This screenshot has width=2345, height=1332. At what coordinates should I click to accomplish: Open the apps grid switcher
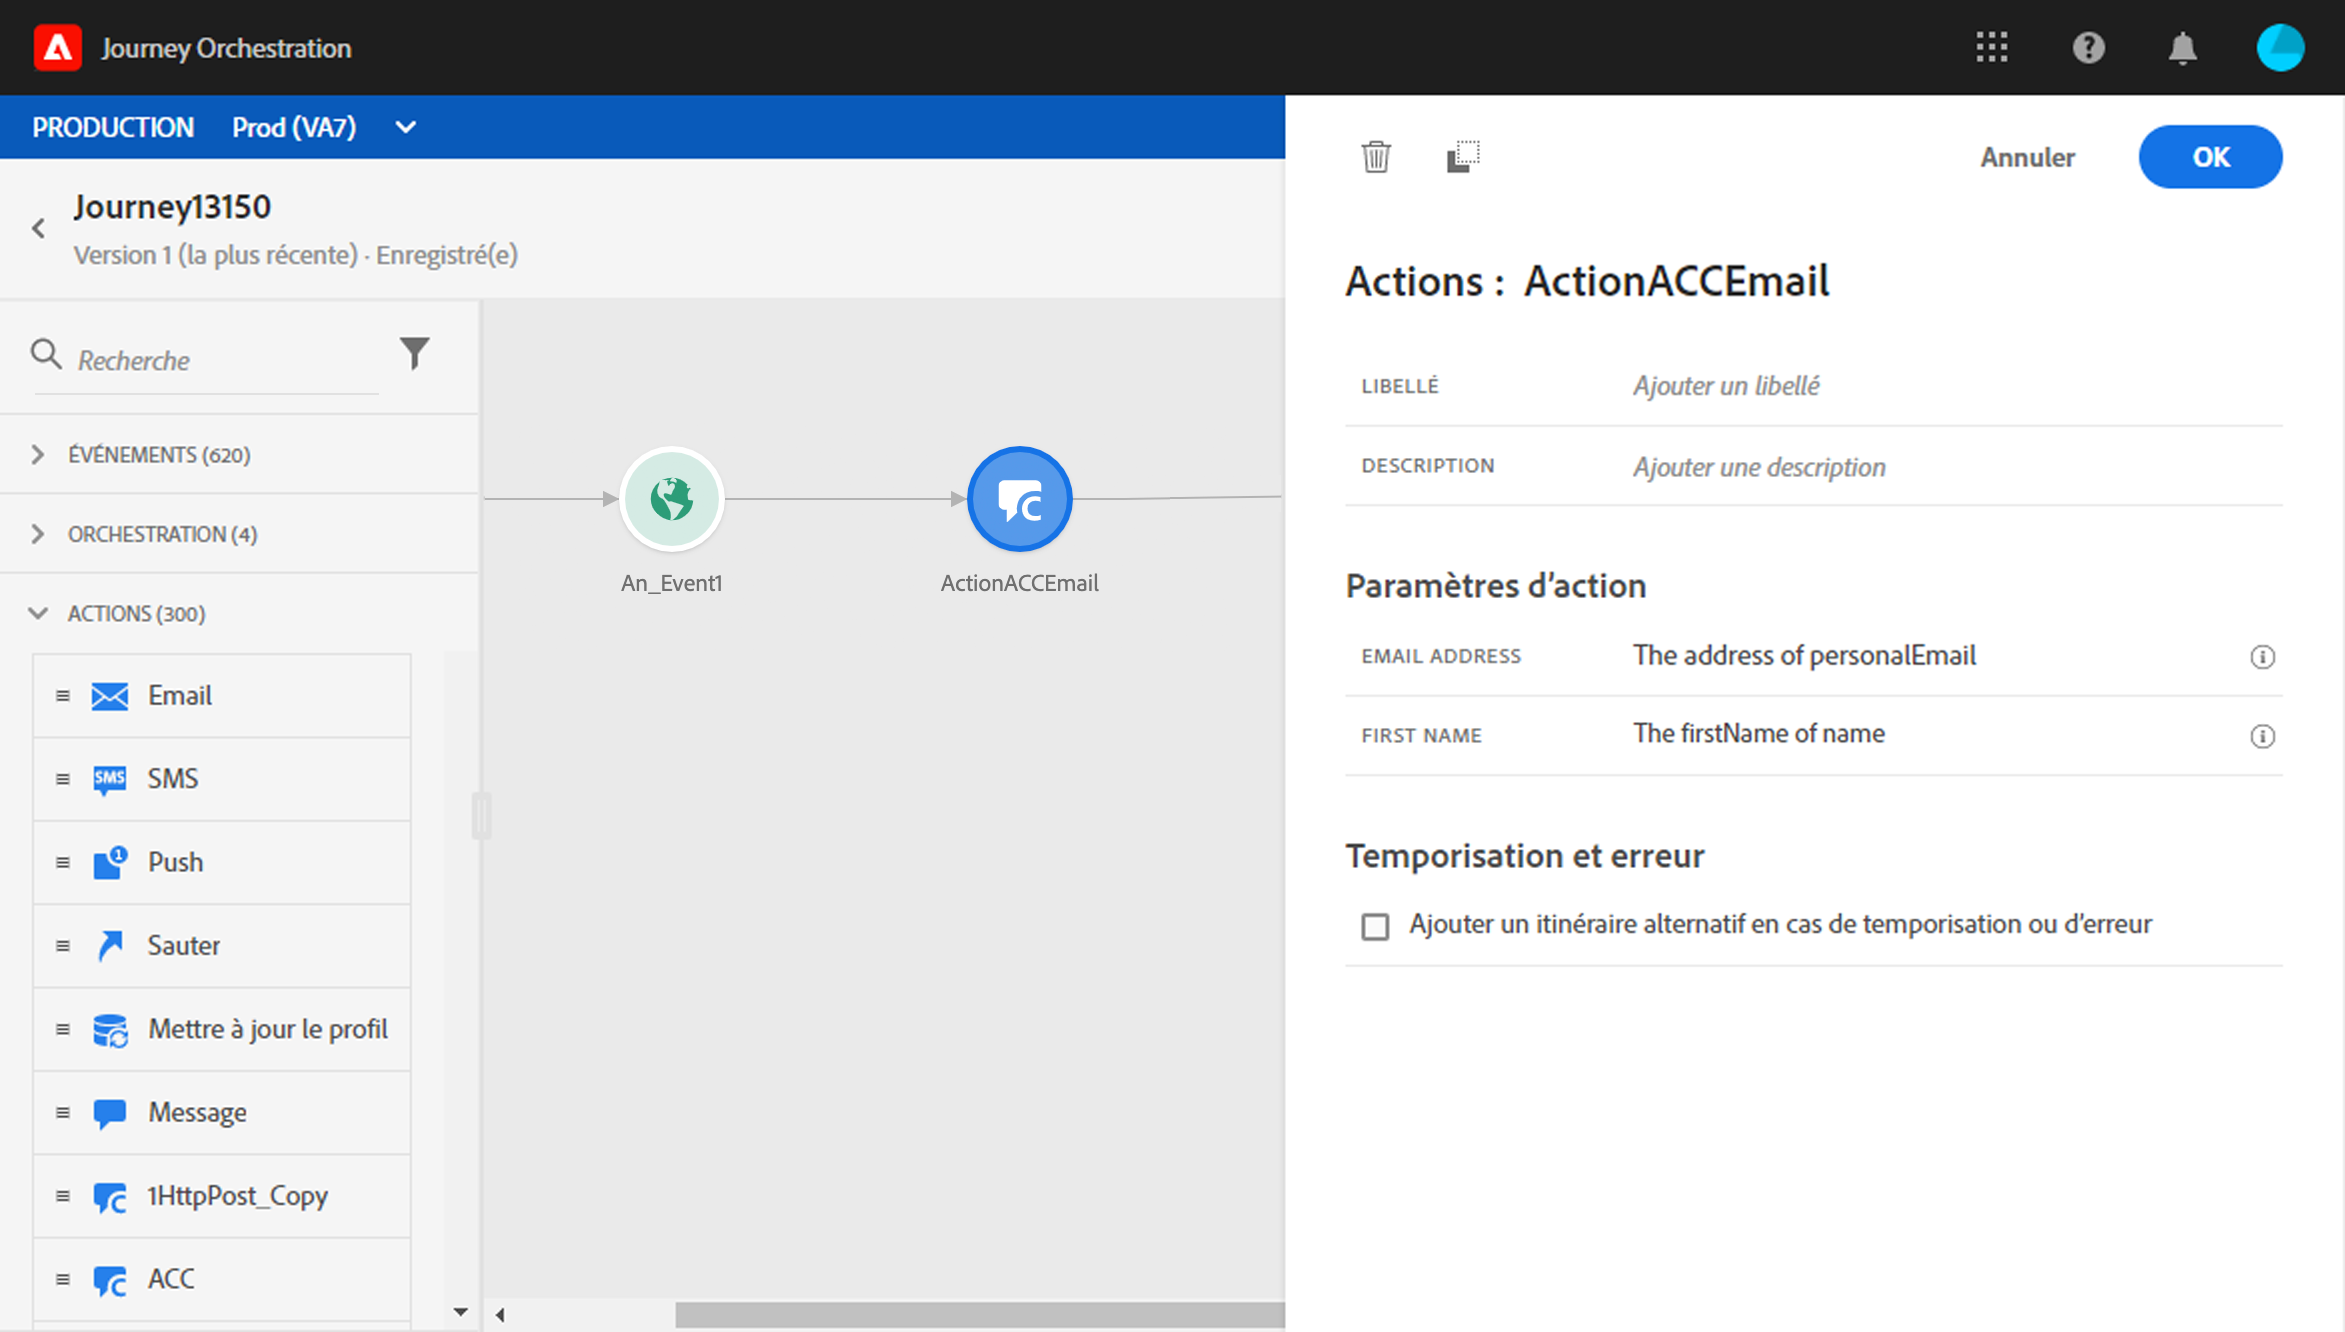(x=1991, y=47)
